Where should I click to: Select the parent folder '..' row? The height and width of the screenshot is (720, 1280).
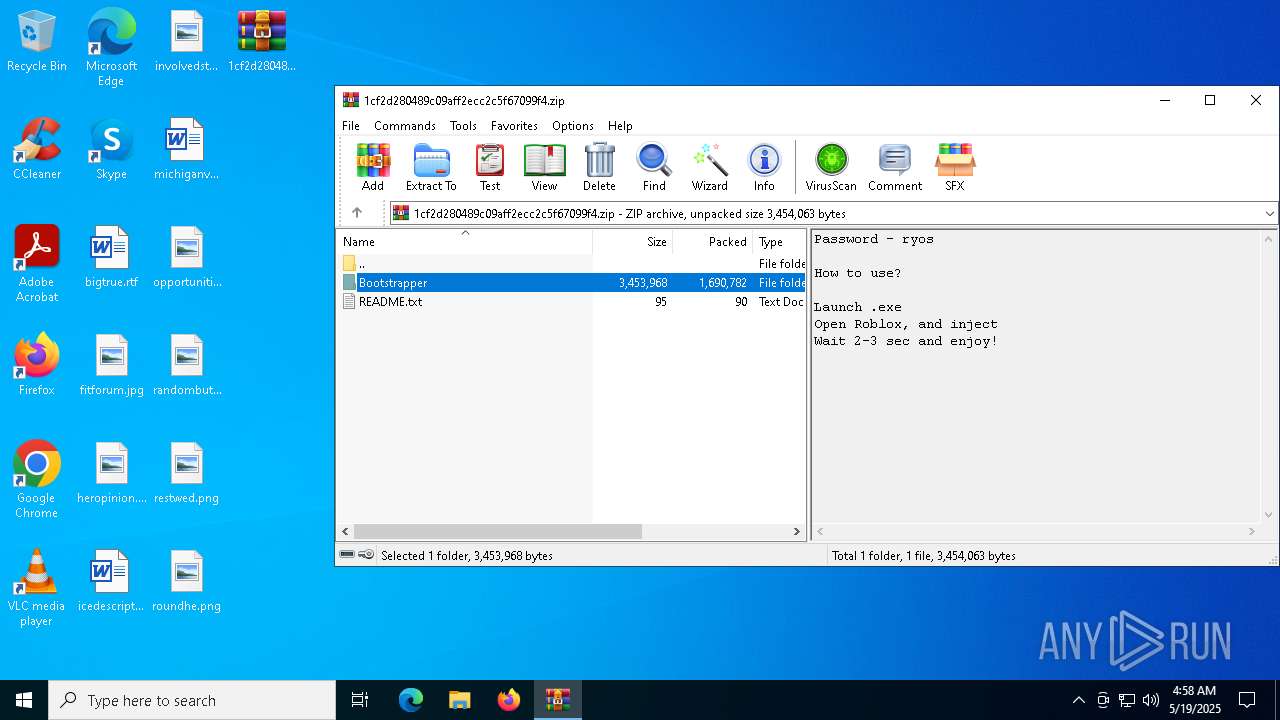[571, 264]
